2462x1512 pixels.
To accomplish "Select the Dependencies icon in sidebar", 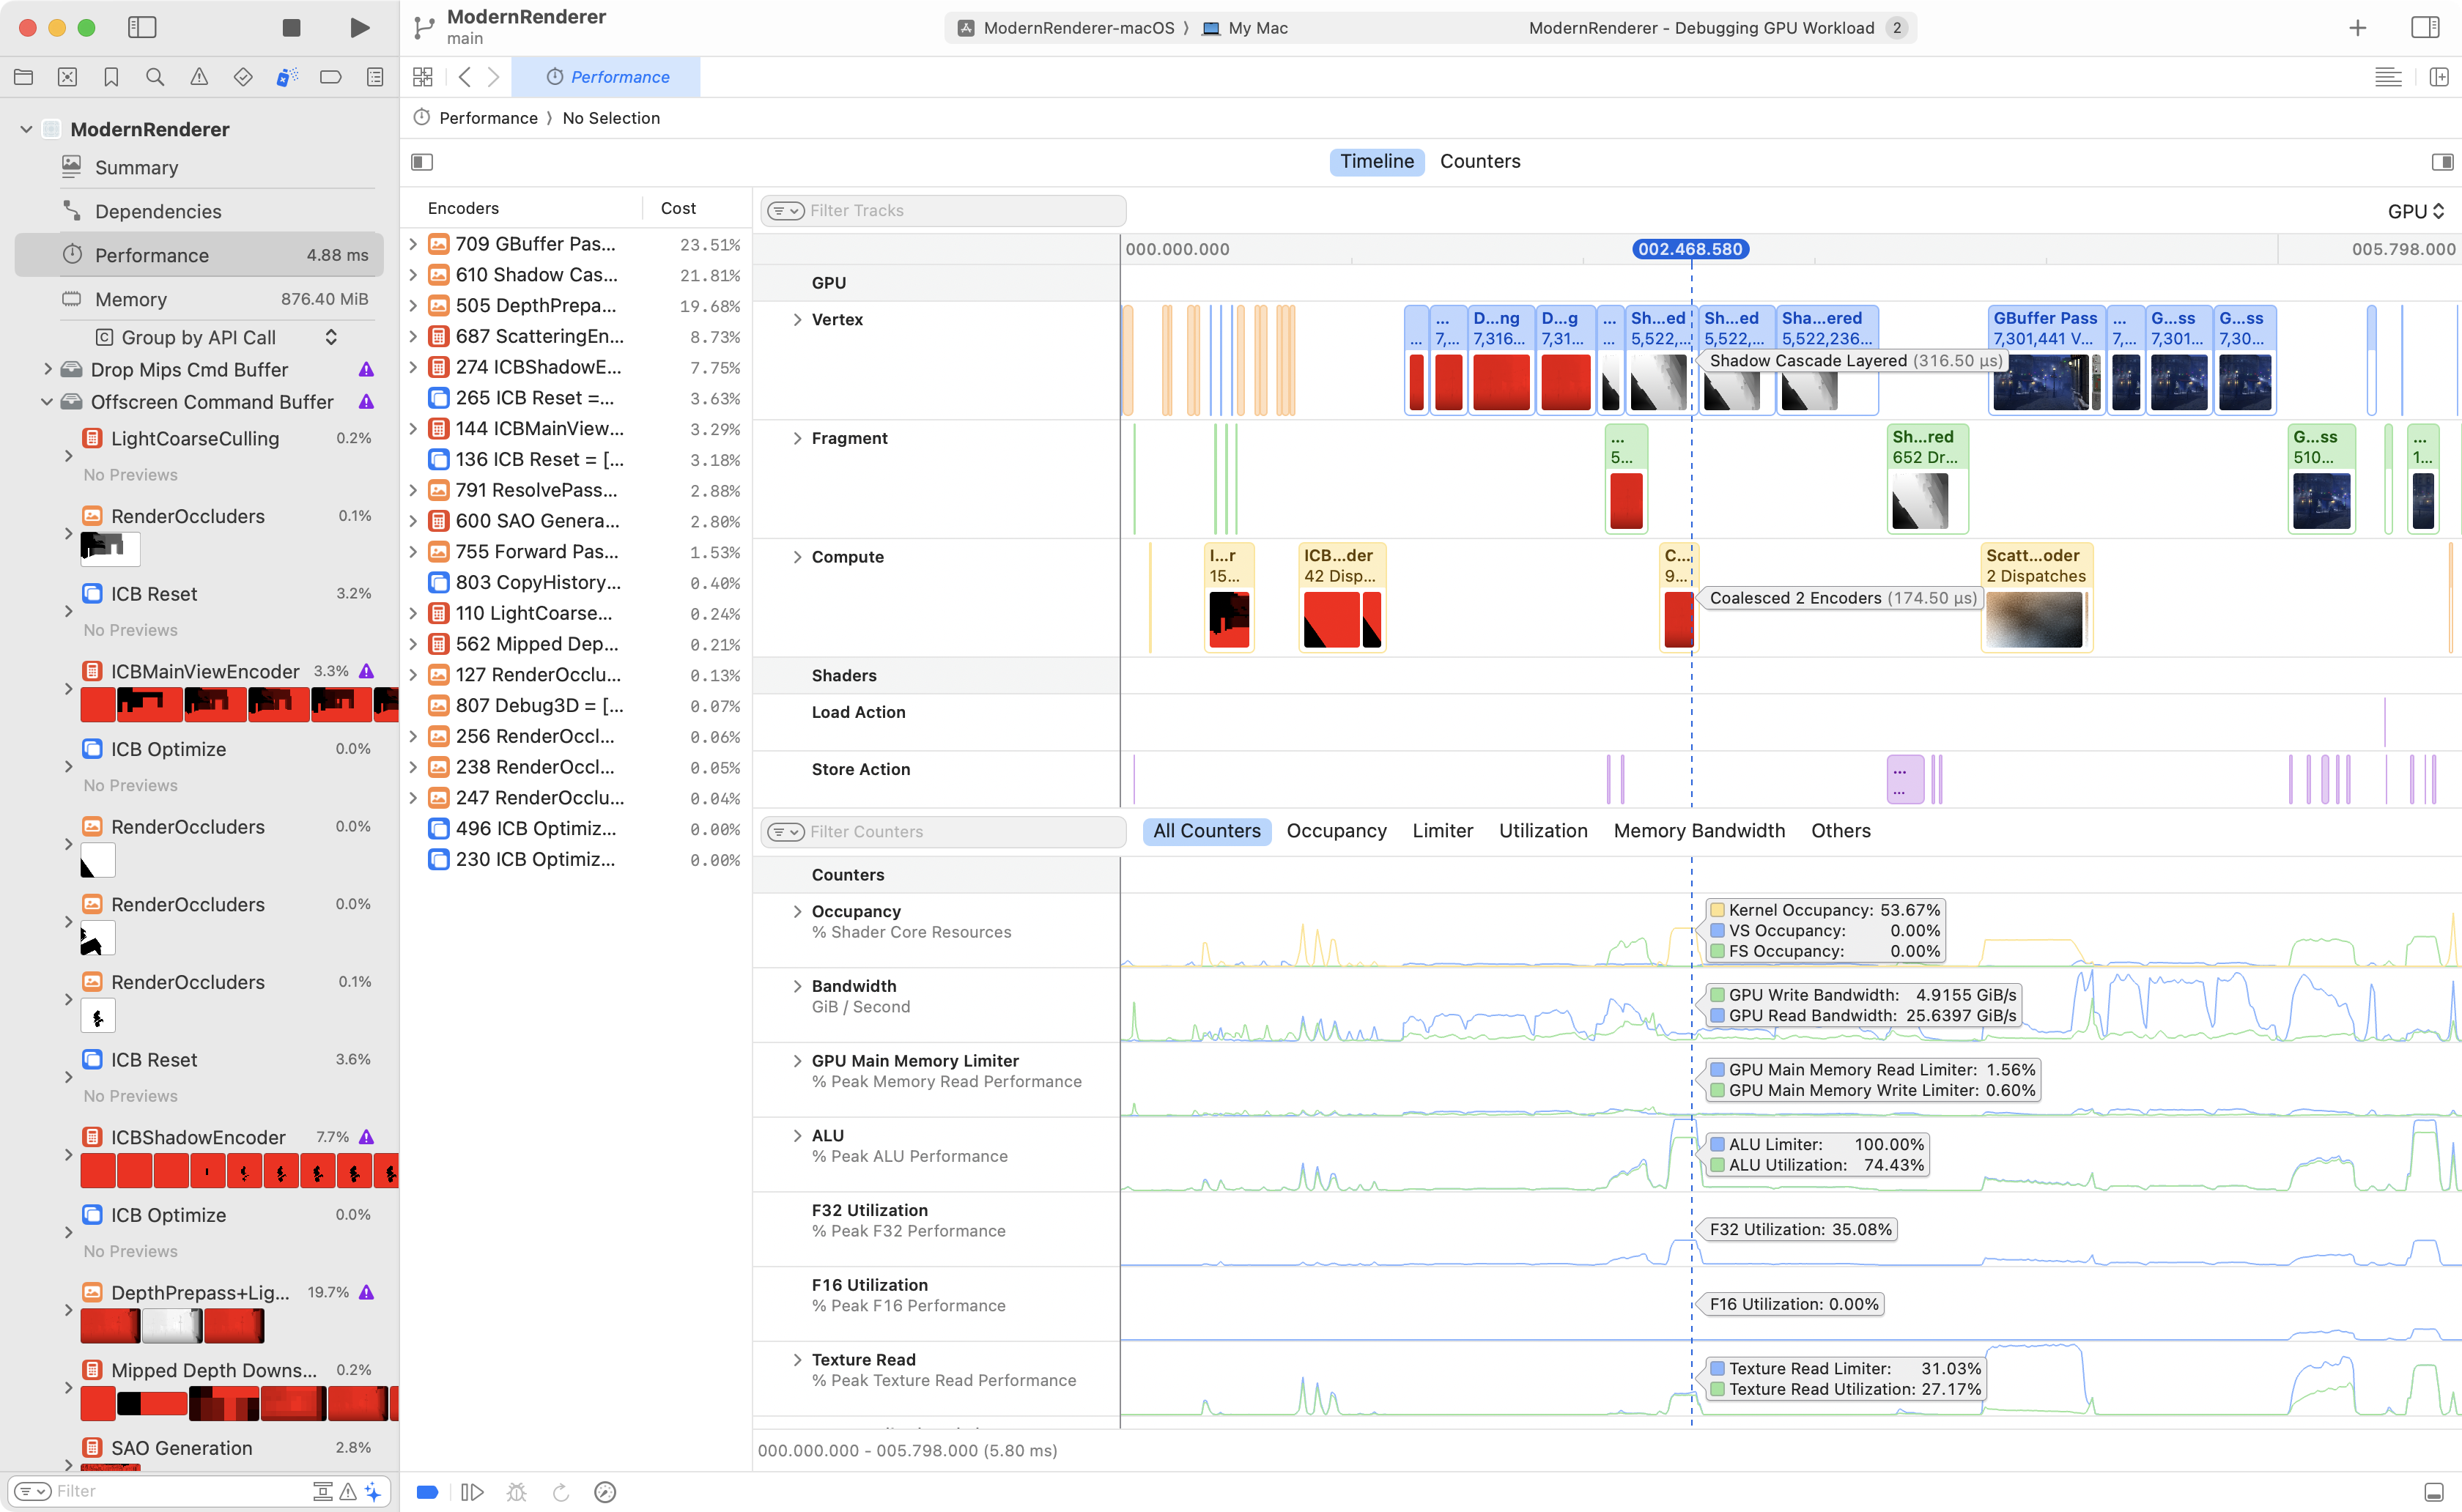I will pos(70,211).
